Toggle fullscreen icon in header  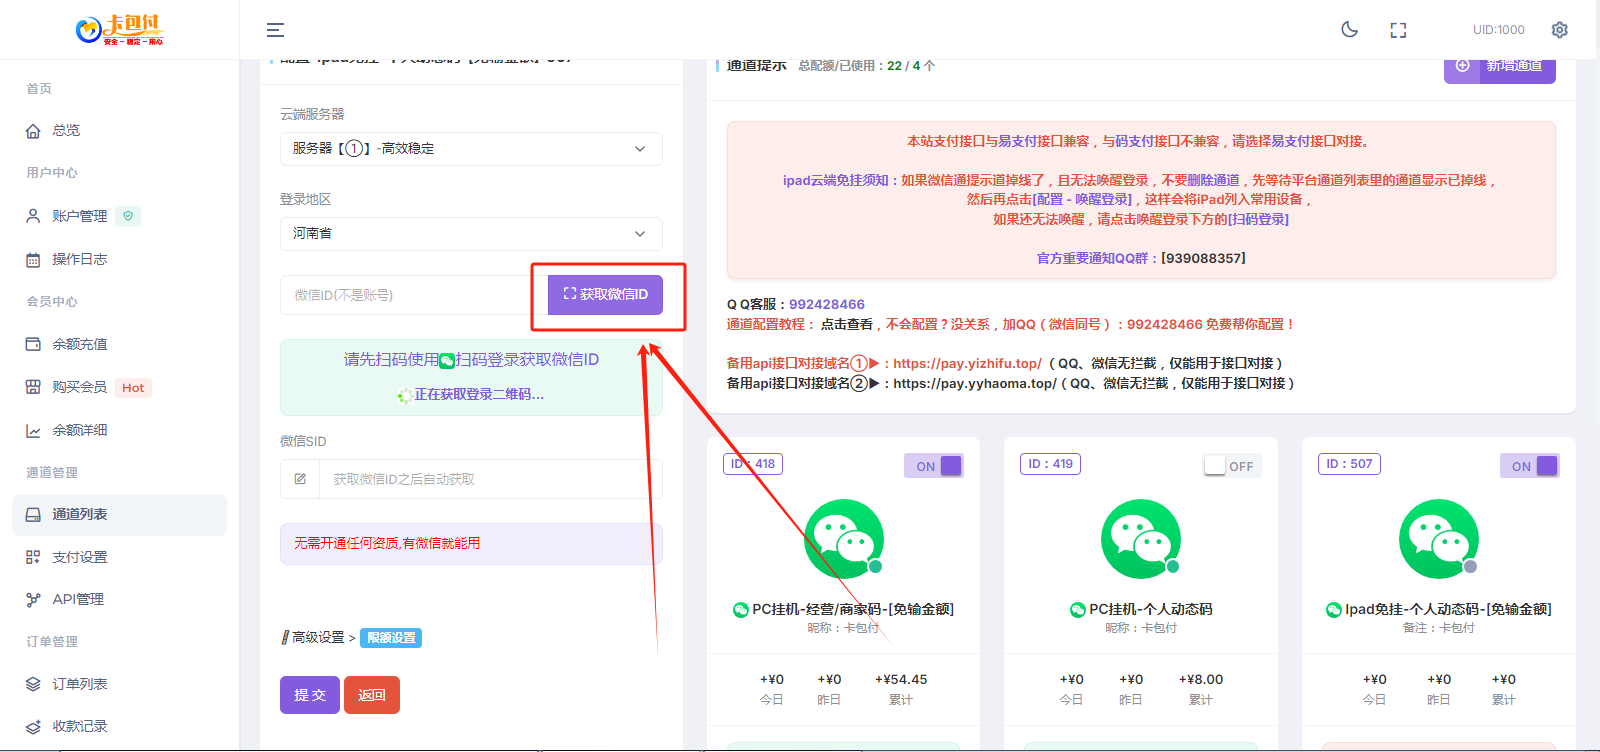(1398, 30)
